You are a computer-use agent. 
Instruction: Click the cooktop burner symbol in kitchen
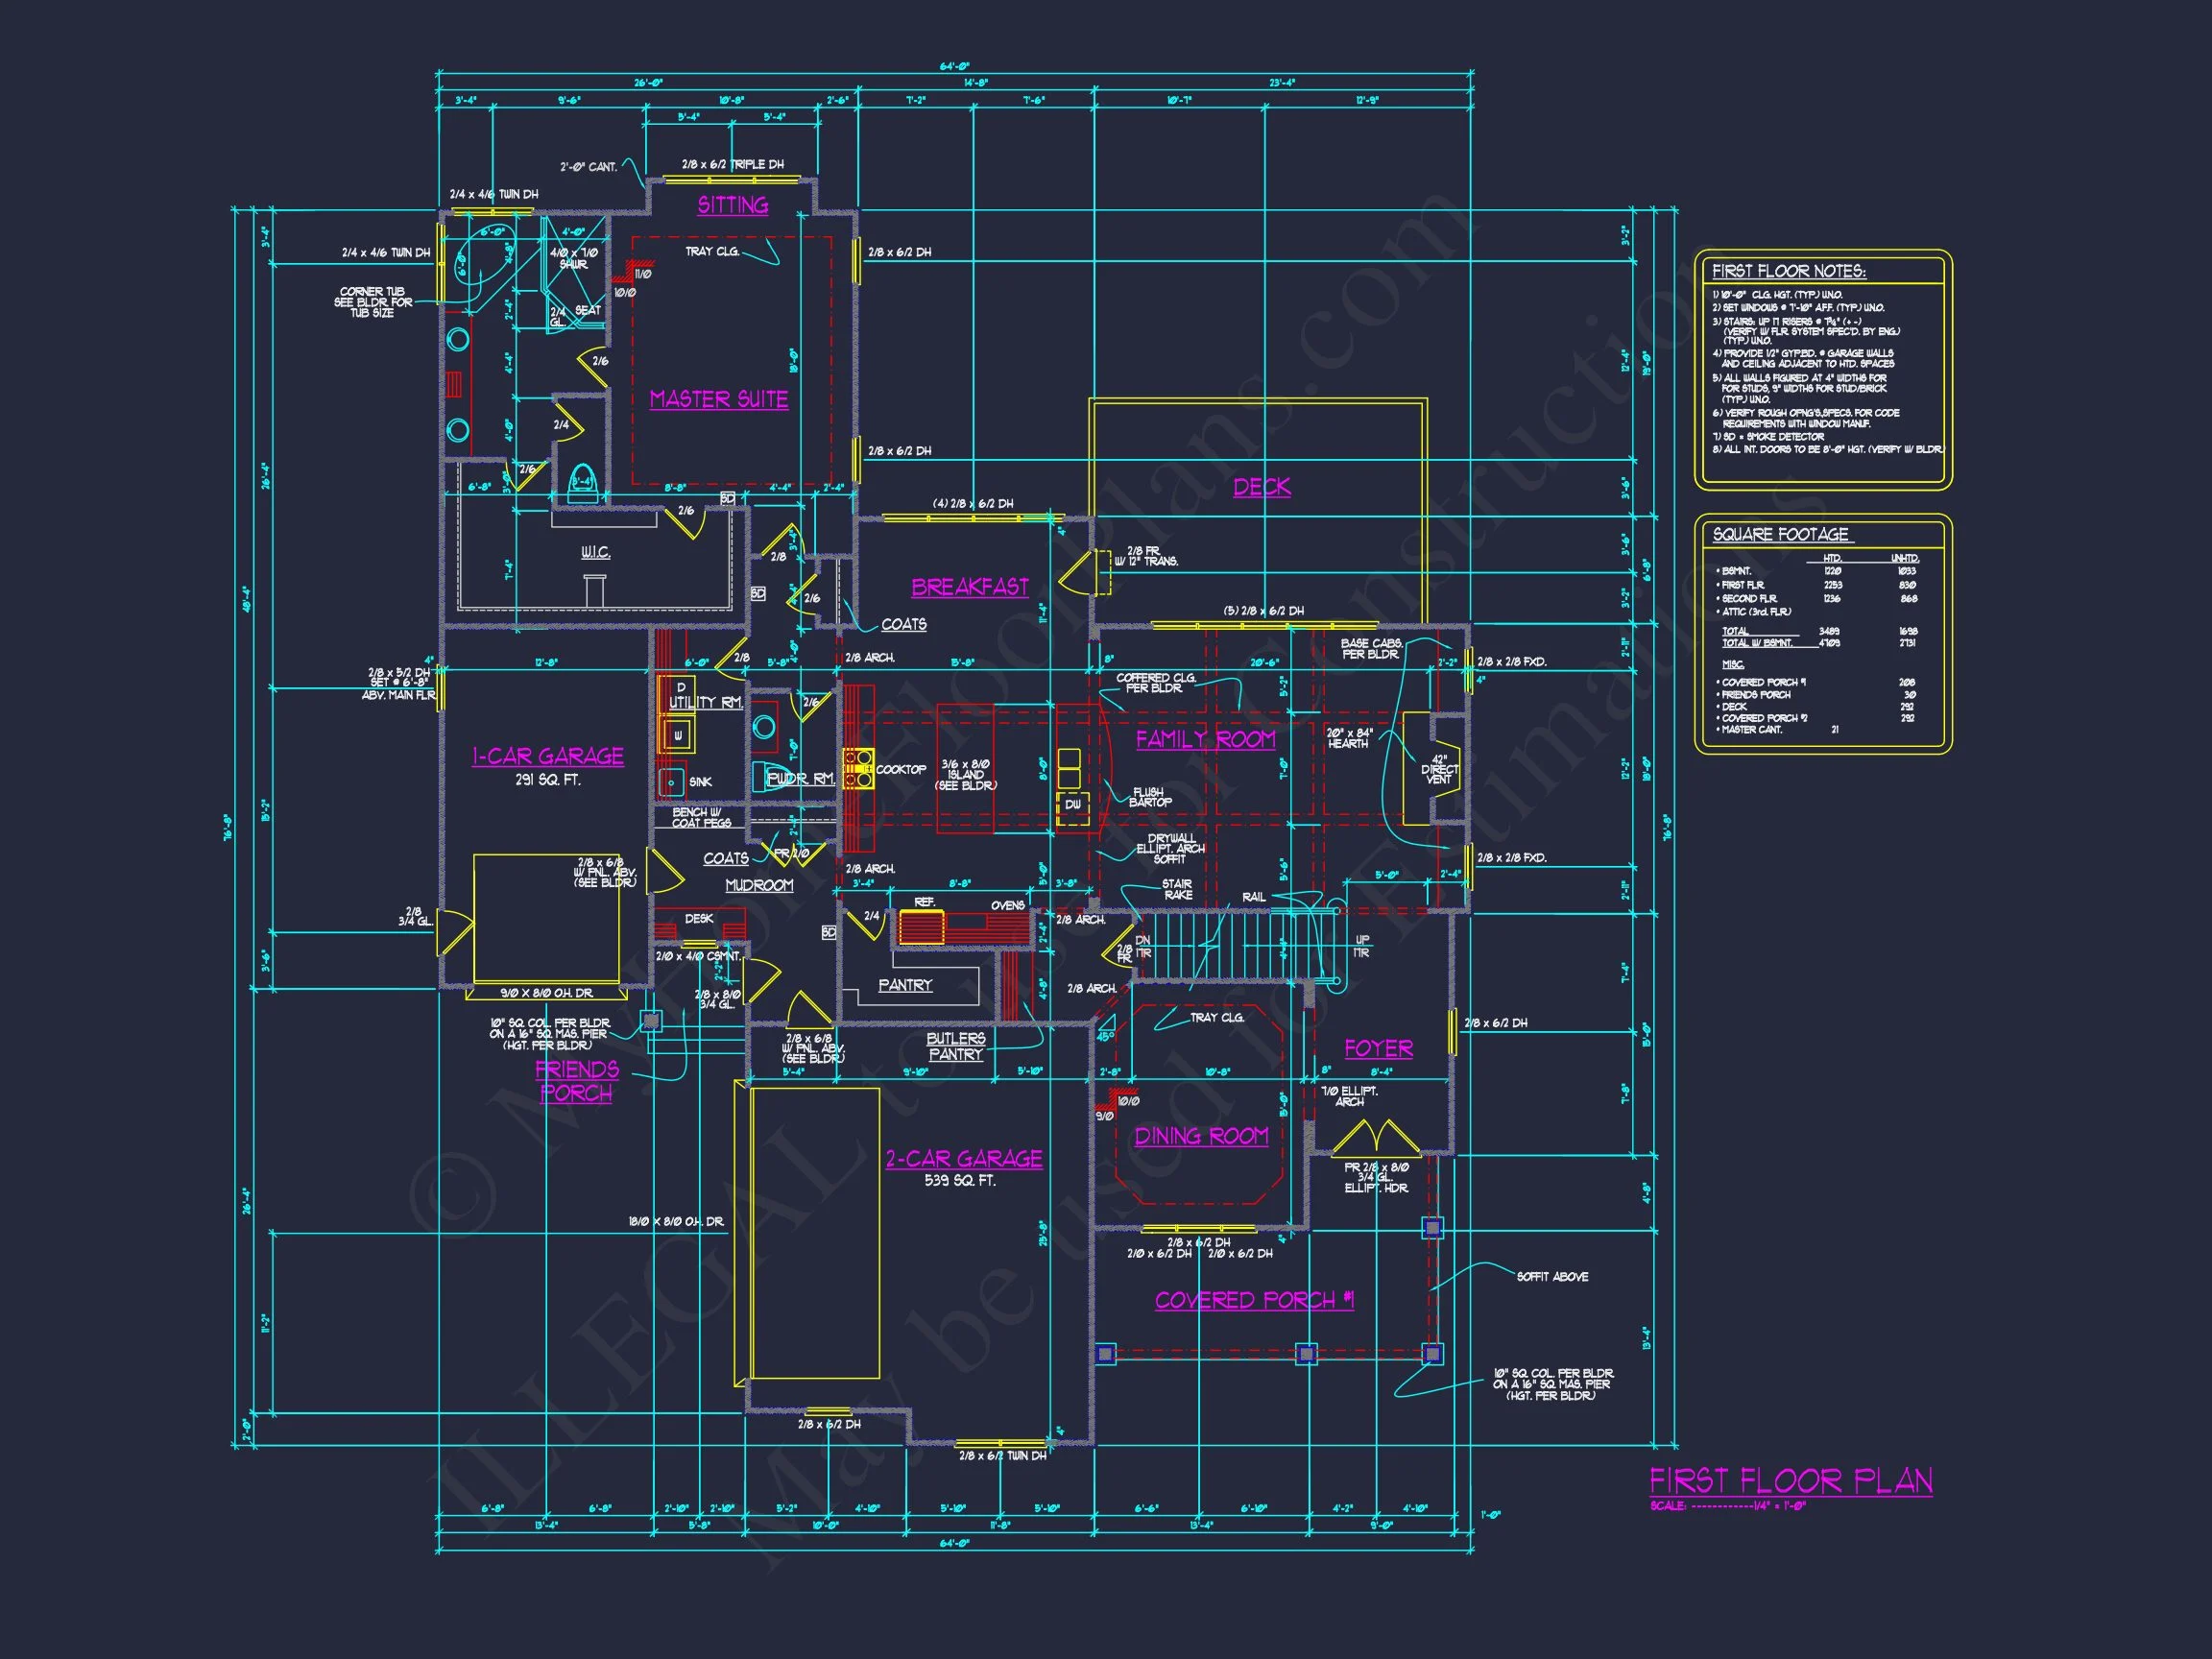857,768
